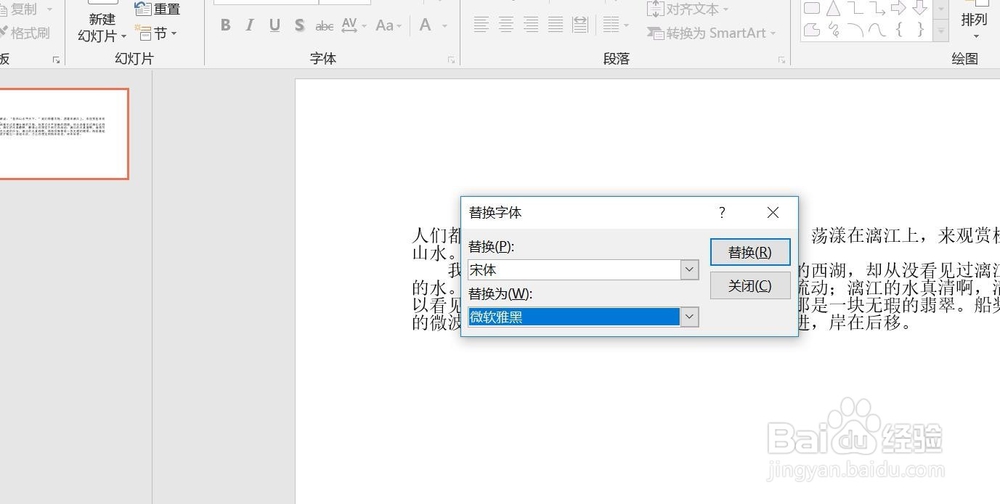The image size is (1000, 504).
Task: Toggle Underline text formatting
Action: pyautogui.click(x=274, y=25)
